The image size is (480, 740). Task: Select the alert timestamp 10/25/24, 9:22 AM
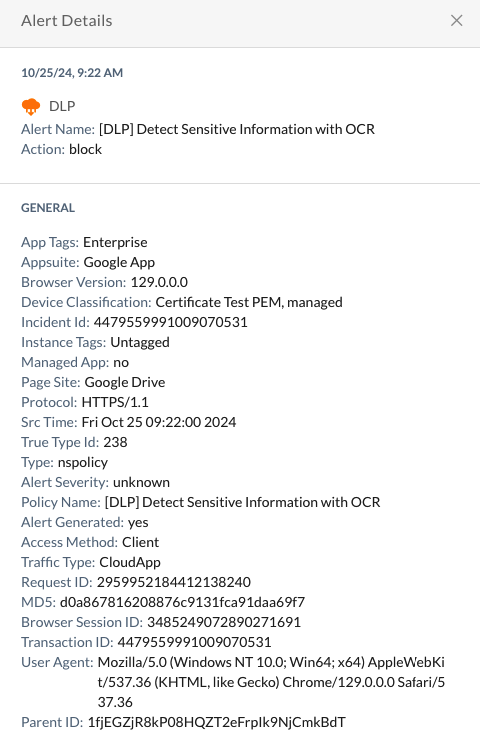[72, 73]
